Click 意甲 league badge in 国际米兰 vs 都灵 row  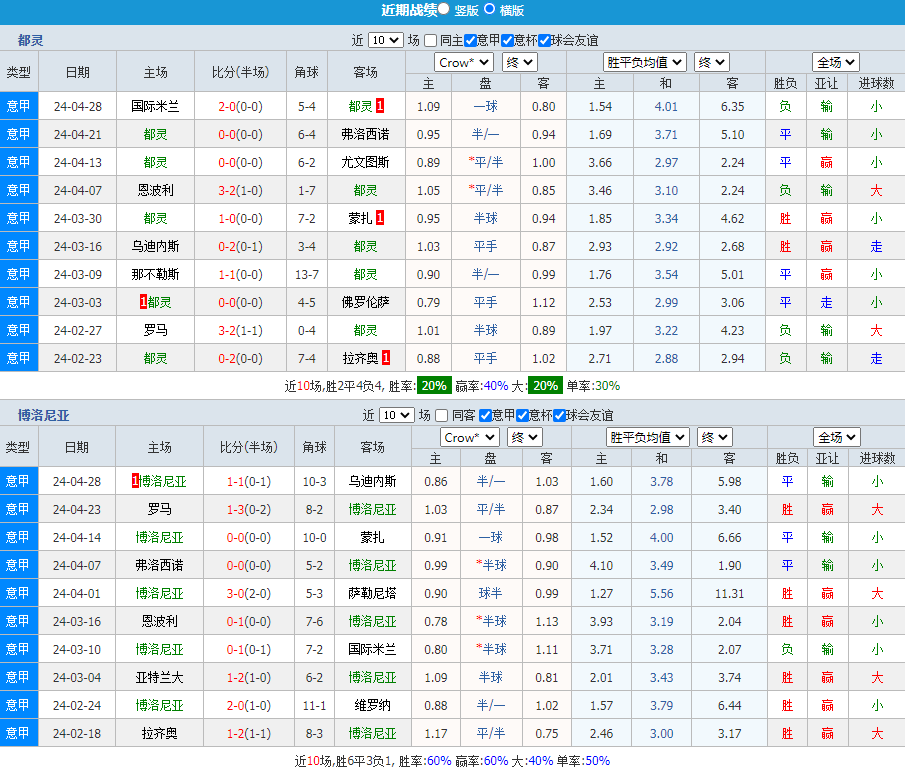(x=18, y=106)
